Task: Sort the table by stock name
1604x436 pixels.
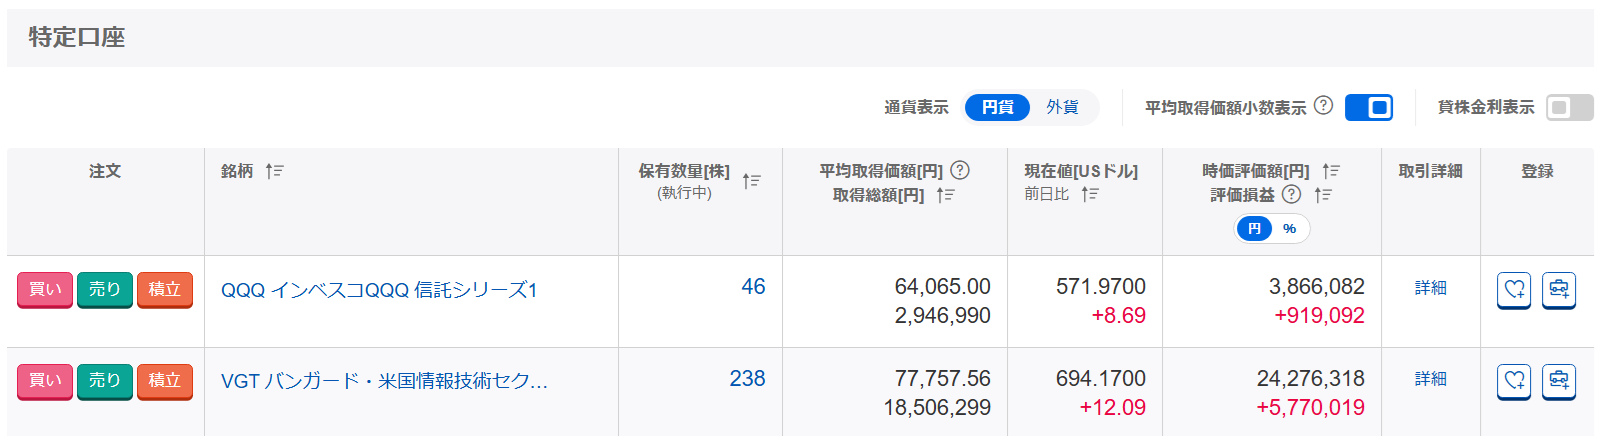Action: pyautogui.click(x=275, y=171)
